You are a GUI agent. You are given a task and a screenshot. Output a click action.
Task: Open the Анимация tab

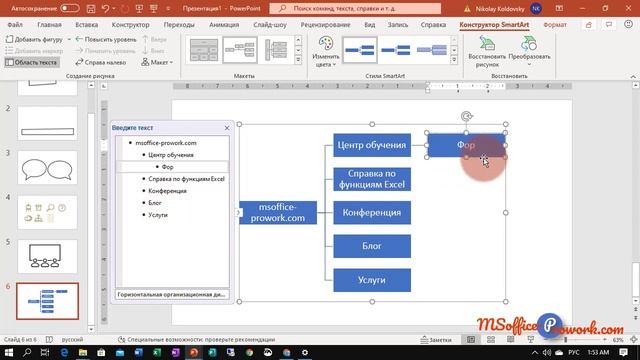tap(224, 25)
